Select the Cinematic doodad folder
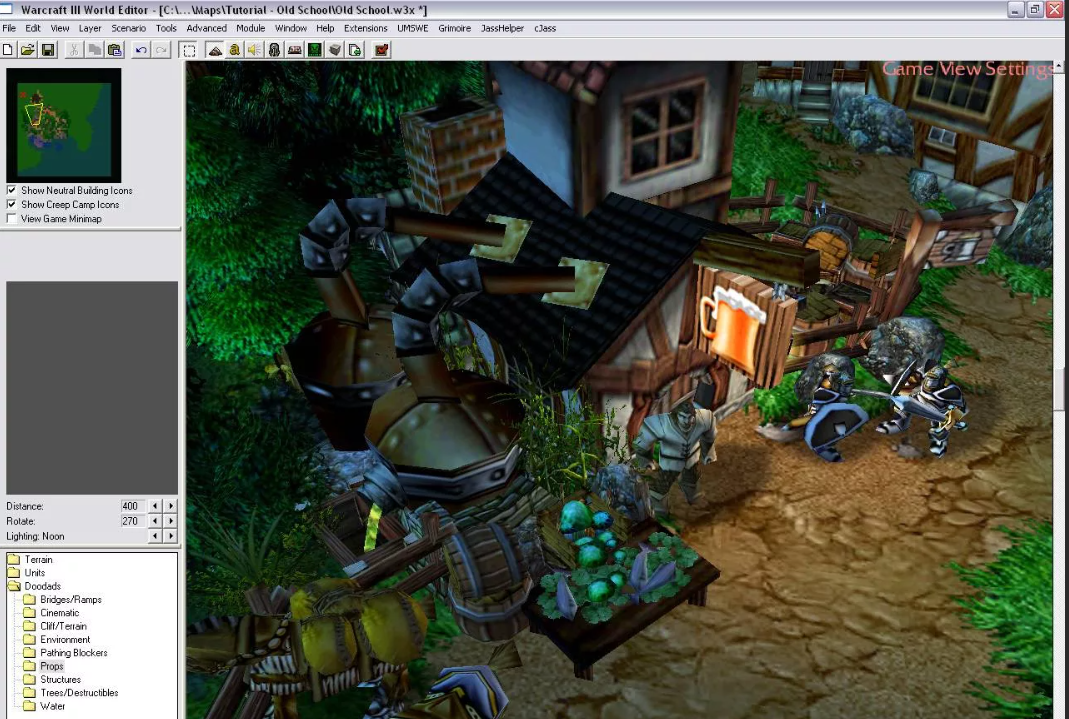1069x719 pixels. [59, 613]
